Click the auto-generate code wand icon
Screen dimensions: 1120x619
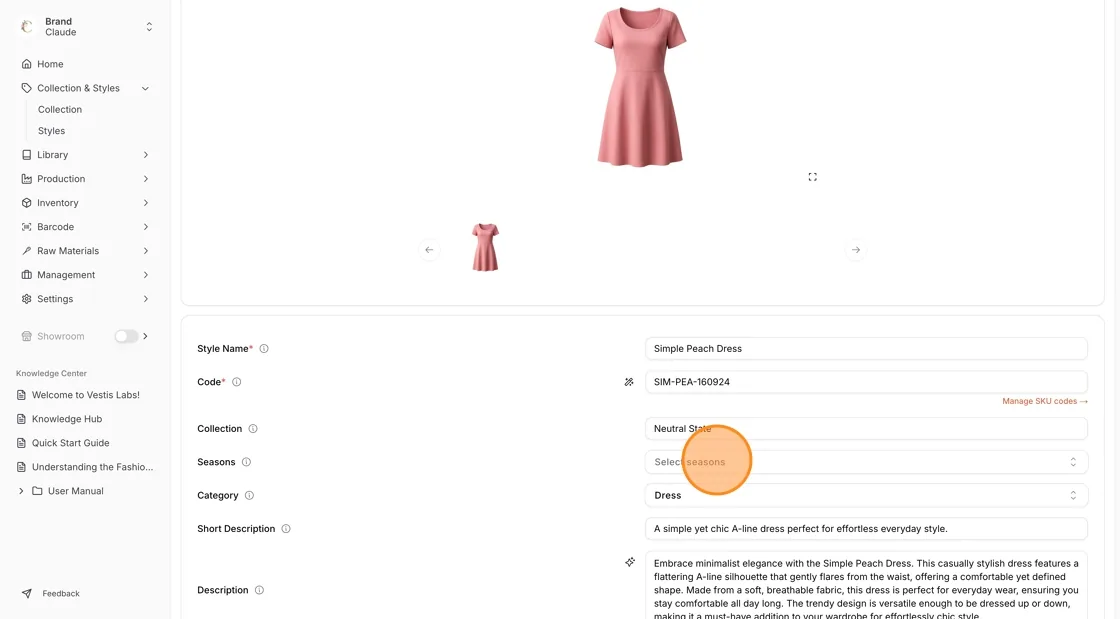pyautogui.click(x=629, y=382)
